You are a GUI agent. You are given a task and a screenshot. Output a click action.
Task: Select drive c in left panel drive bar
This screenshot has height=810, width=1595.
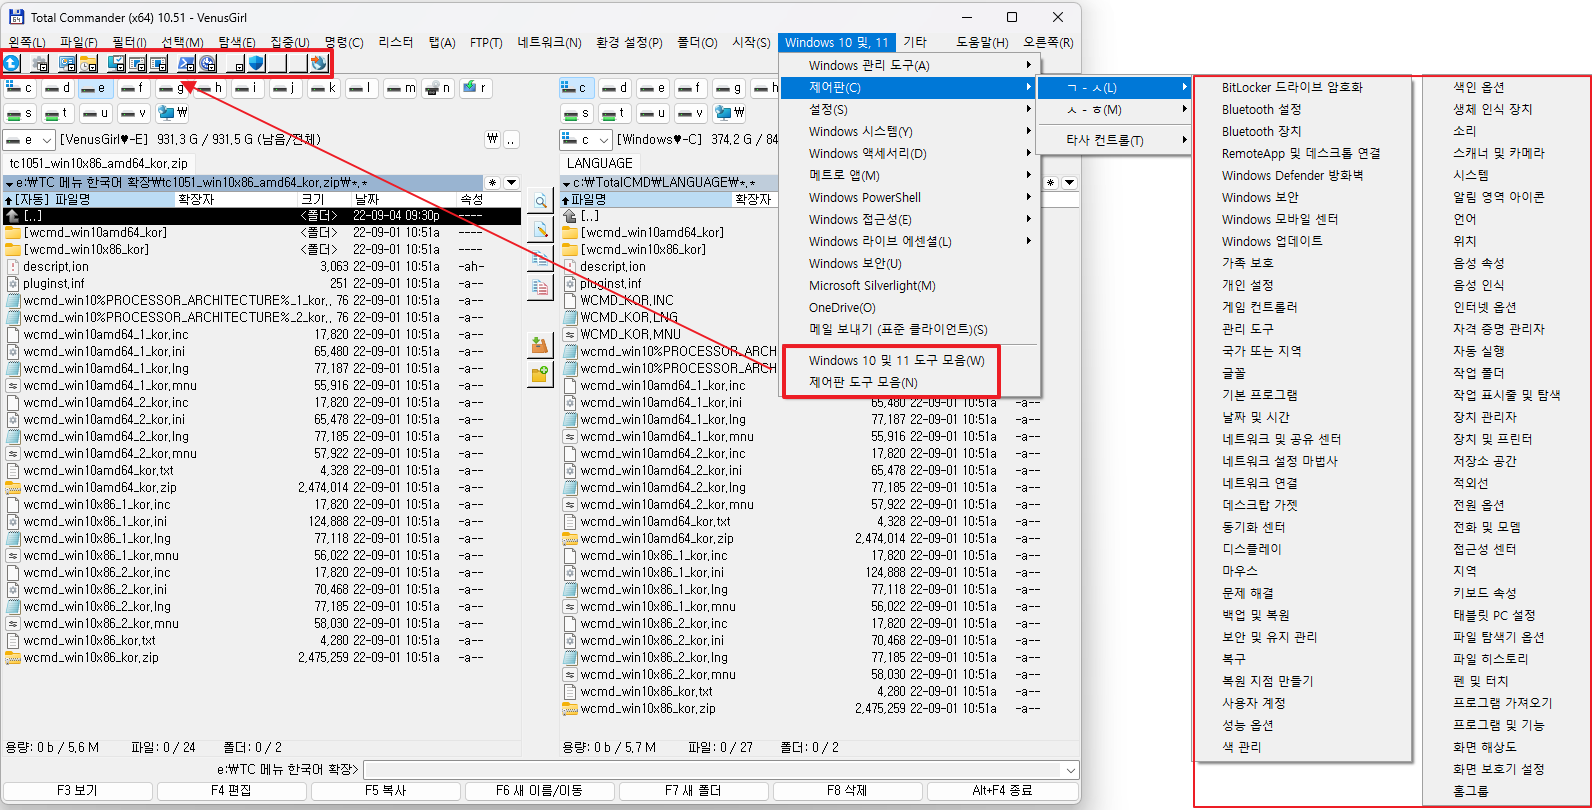click(19, 88)
